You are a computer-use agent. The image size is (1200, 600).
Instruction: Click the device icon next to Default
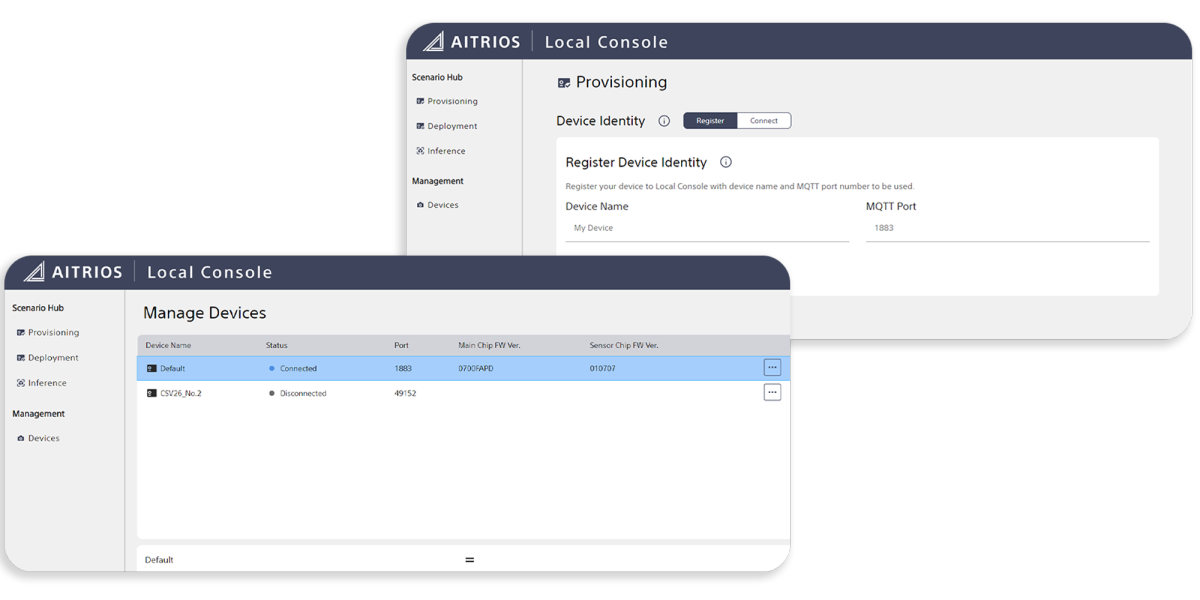151,368
